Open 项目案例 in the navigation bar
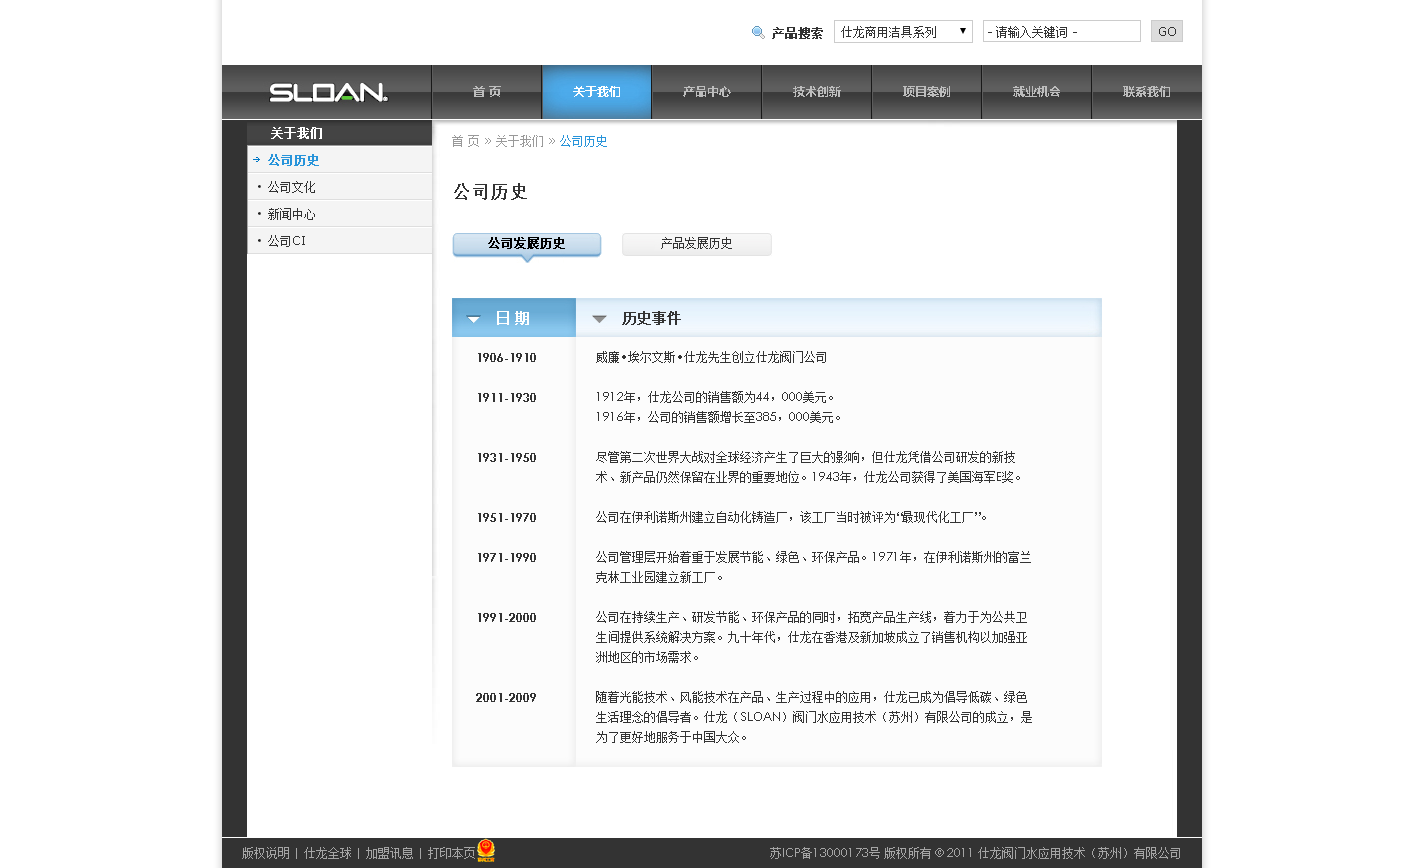This screenshot has height=868, width=1423. click(926, 92)
